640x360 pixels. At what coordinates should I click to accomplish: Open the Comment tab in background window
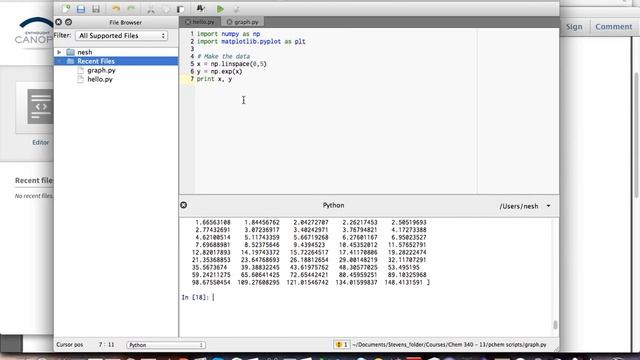pos(613,27)
